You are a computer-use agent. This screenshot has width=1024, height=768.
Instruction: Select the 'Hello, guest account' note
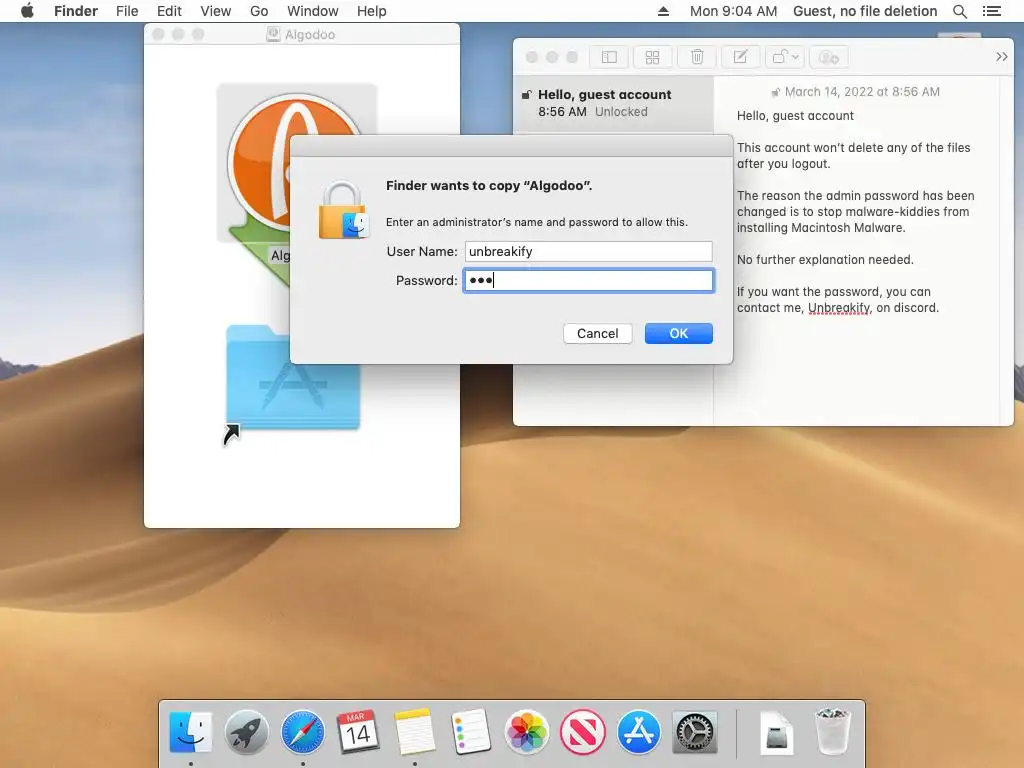tap(613, 103)
